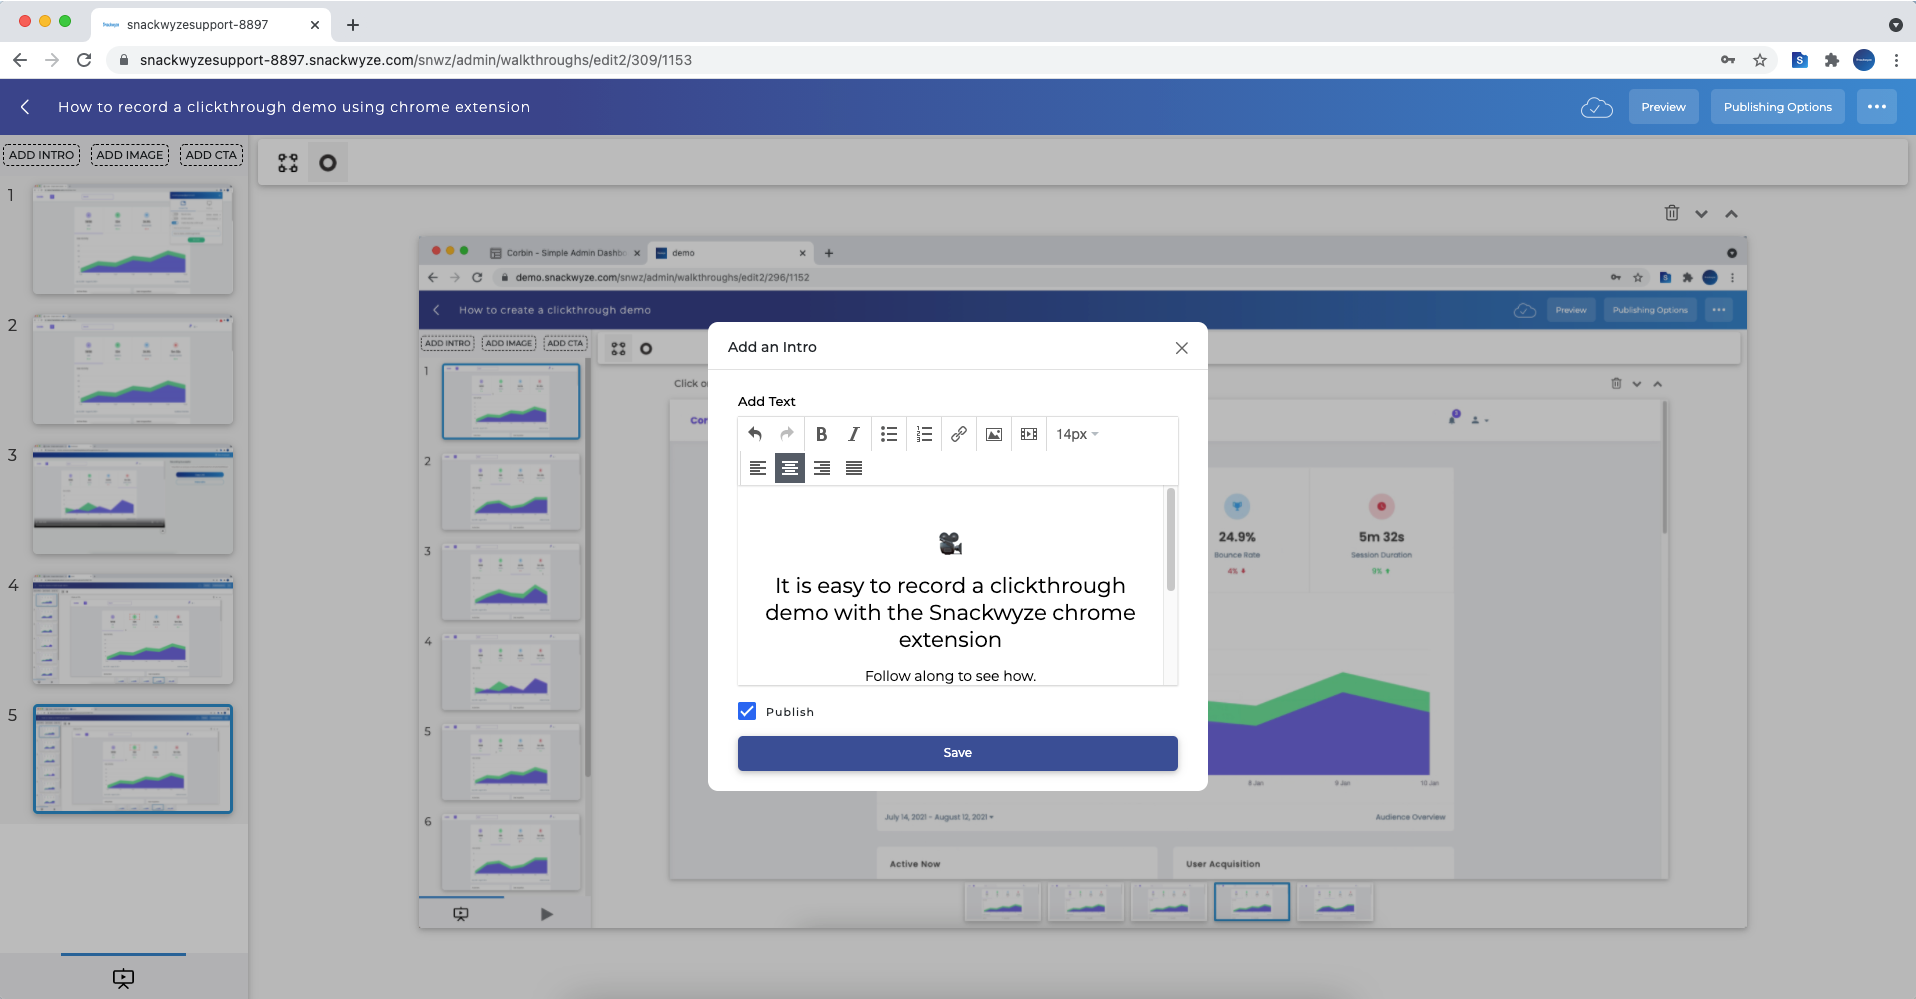Click ADD INTRO button
Image resolution: width=1916 pixels, height=999 pixels.
(x=42, y=155)
